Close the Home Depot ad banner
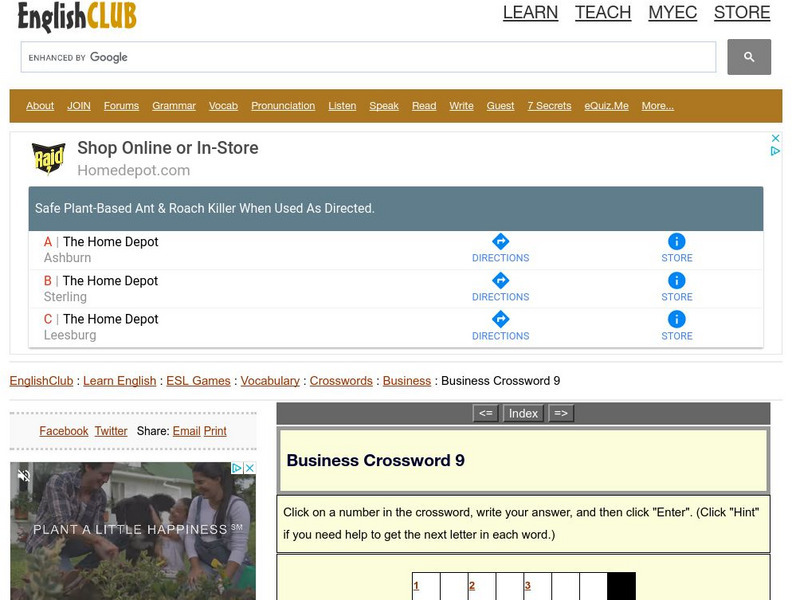 pos(775,138)
